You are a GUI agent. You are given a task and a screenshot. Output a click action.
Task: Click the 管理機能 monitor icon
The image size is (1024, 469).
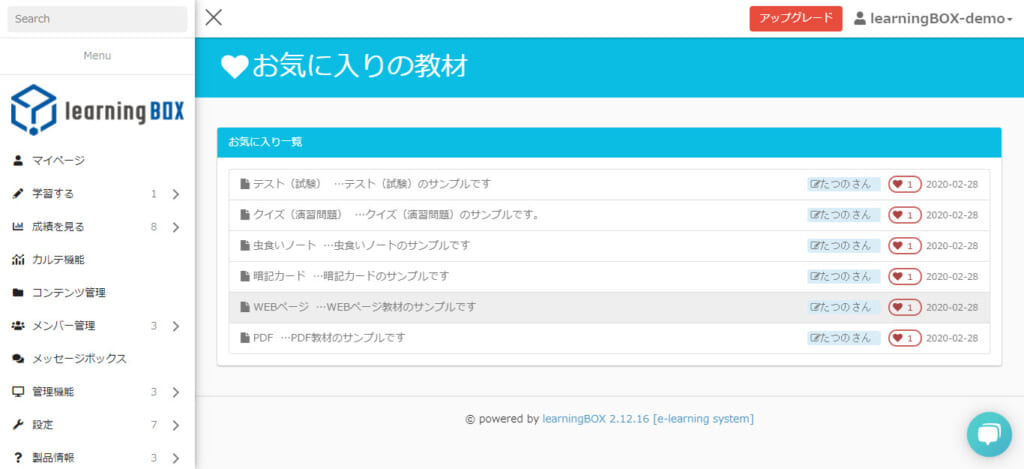point(18,392)
